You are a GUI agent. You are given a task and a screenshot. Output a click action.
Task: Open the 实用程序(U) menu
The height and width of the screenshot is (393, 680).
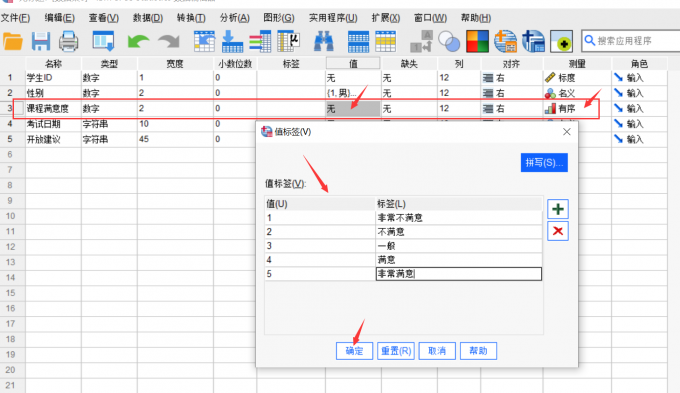(x=333, y=18)
